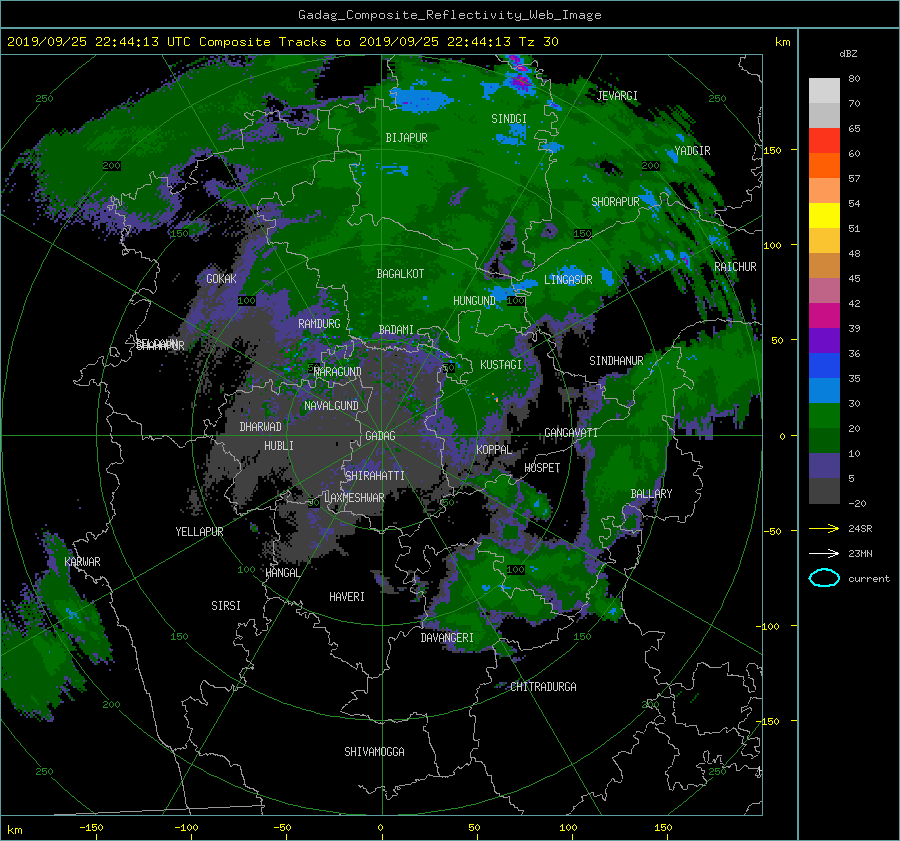Click the 23MN white arrow legend icon

(824, 553)
